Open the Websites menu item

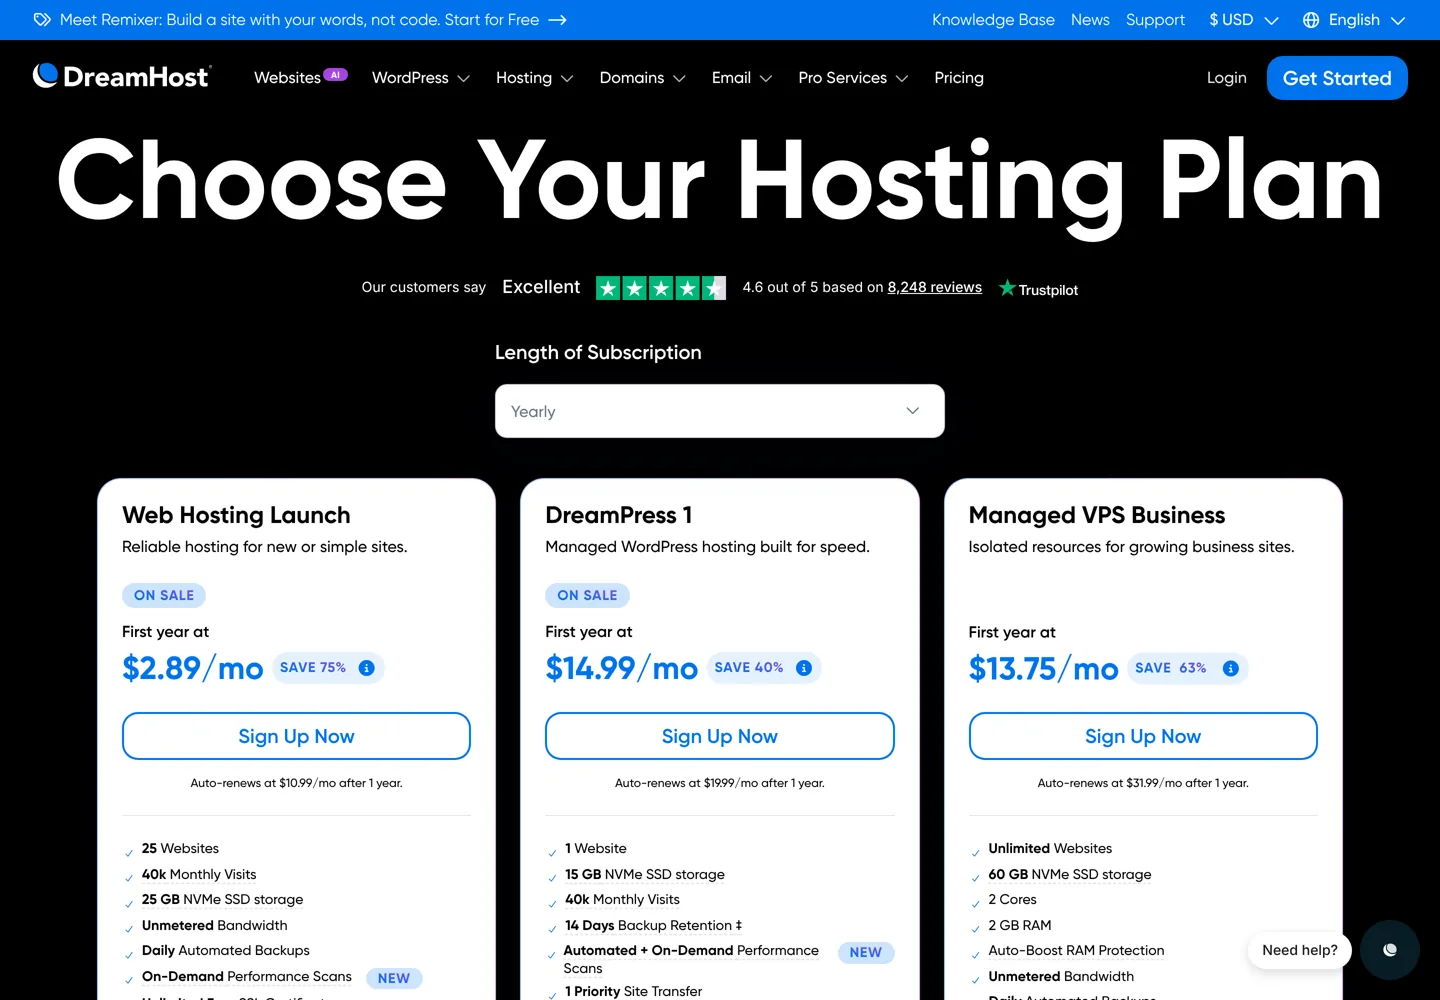tap(287, 78)
